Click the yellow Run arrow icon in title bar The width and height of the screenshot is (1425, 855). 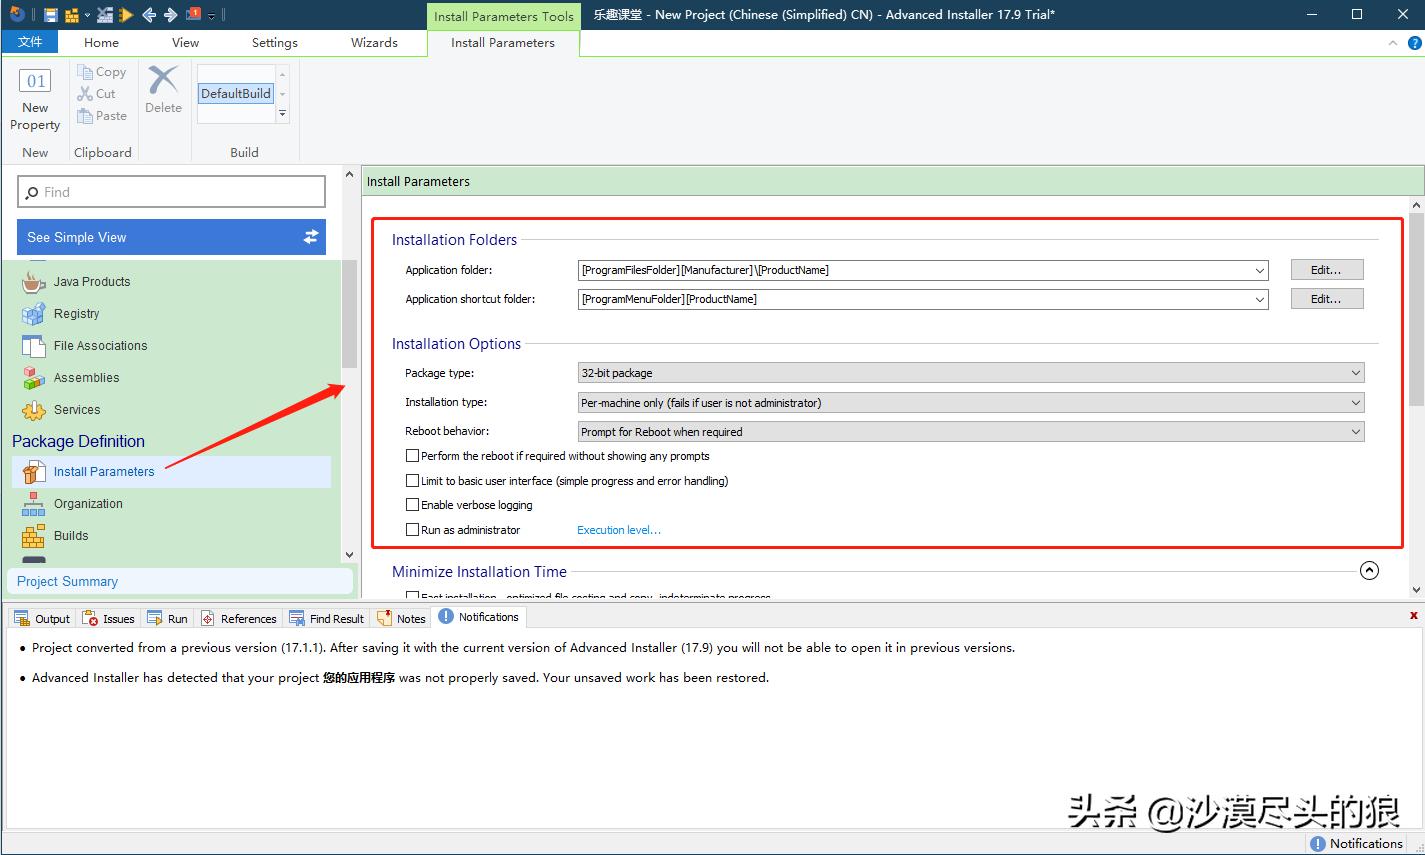tap(125, 15)
